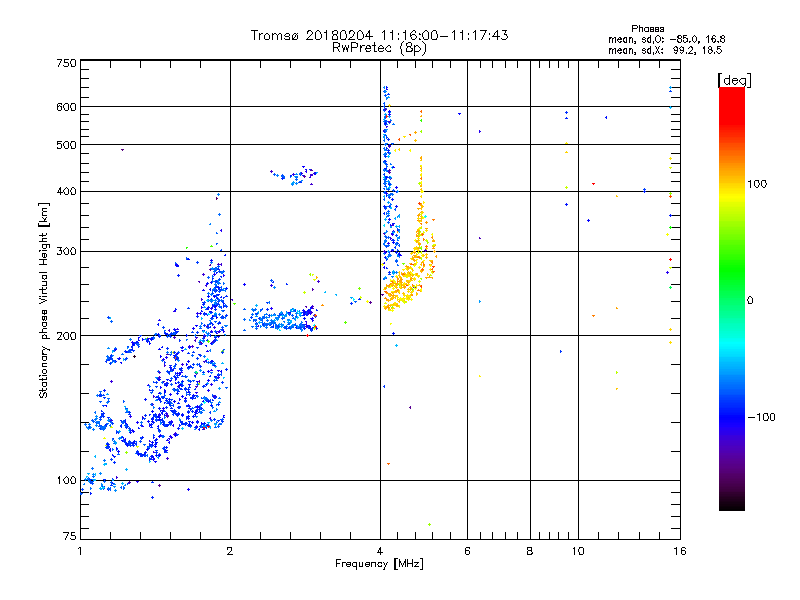Click the x-axis label '1'
800x600 pixels.
point(80,551)
